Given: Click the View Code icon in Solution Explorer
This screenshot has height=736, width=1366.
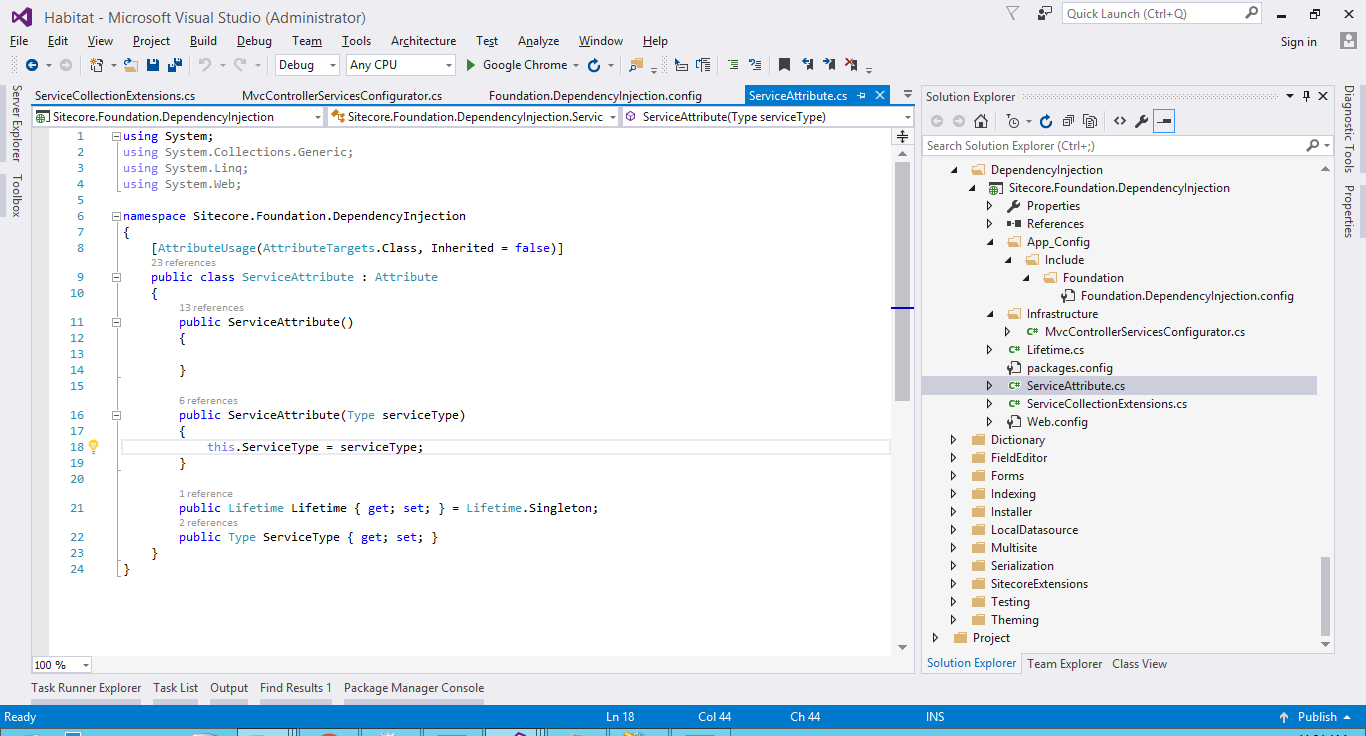Looking at the screenshot, I should coord(1119,121).
